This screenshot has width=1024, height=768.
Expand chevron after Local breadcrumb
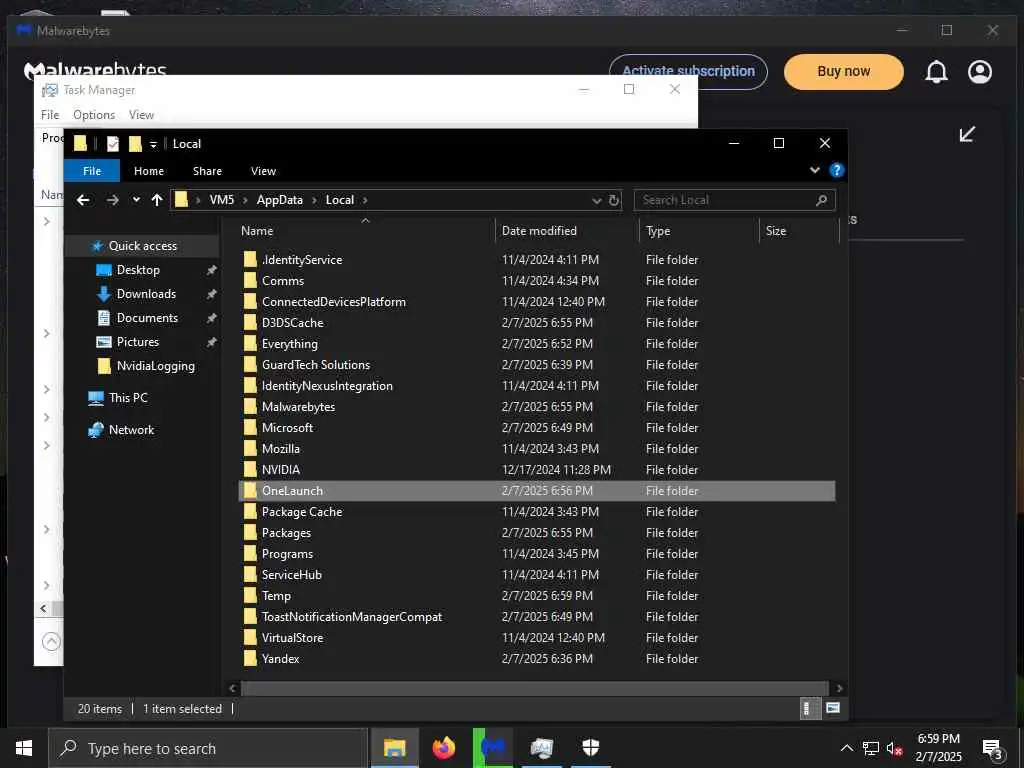tap(365, 200)
